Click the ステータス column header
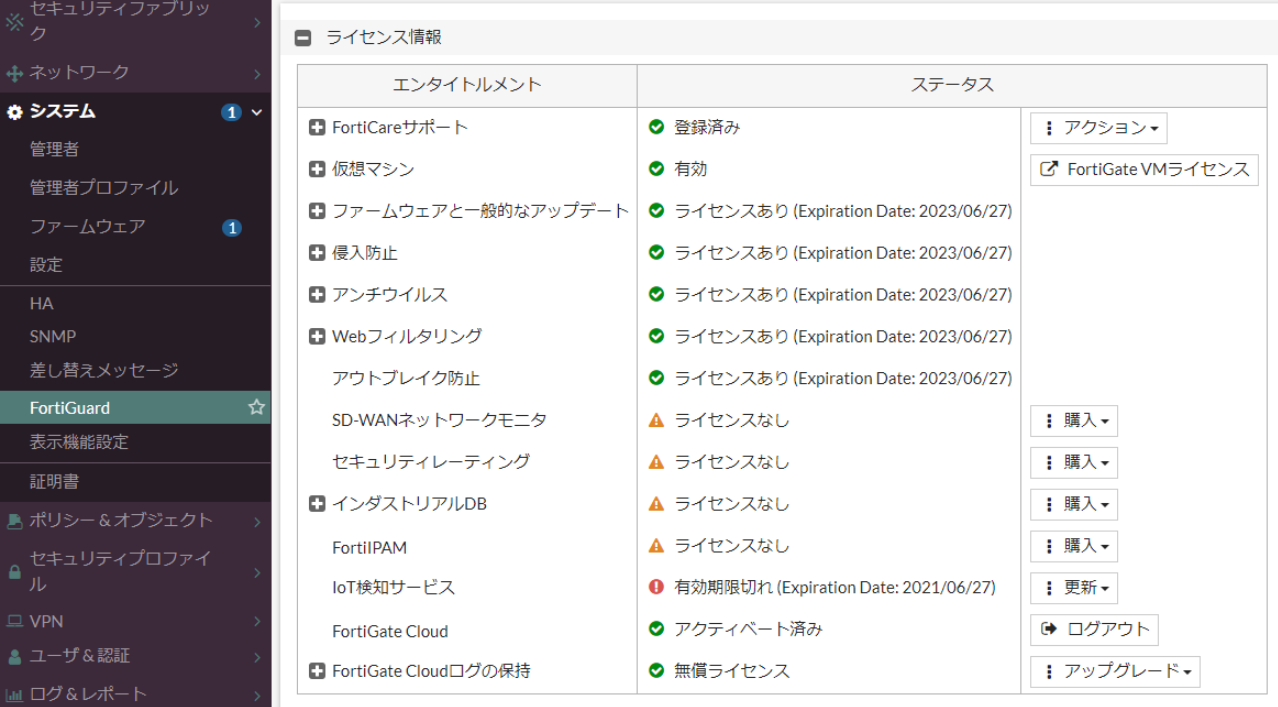 952,86
